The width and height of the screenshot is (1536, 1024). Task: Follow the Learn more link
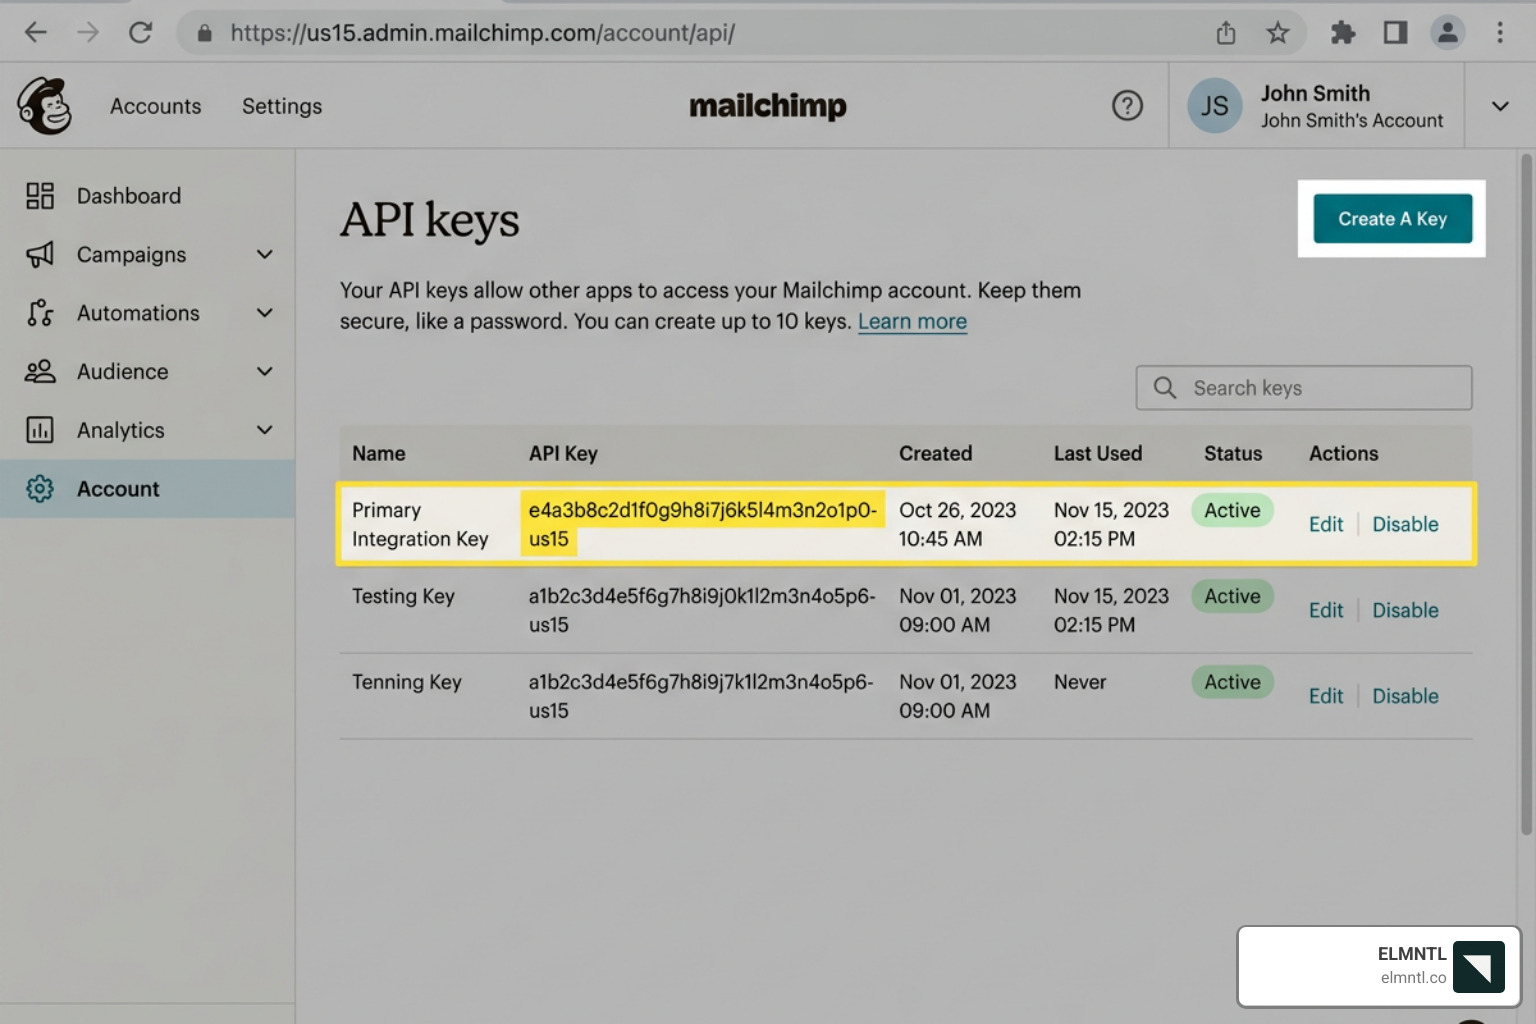click(912, 322)
